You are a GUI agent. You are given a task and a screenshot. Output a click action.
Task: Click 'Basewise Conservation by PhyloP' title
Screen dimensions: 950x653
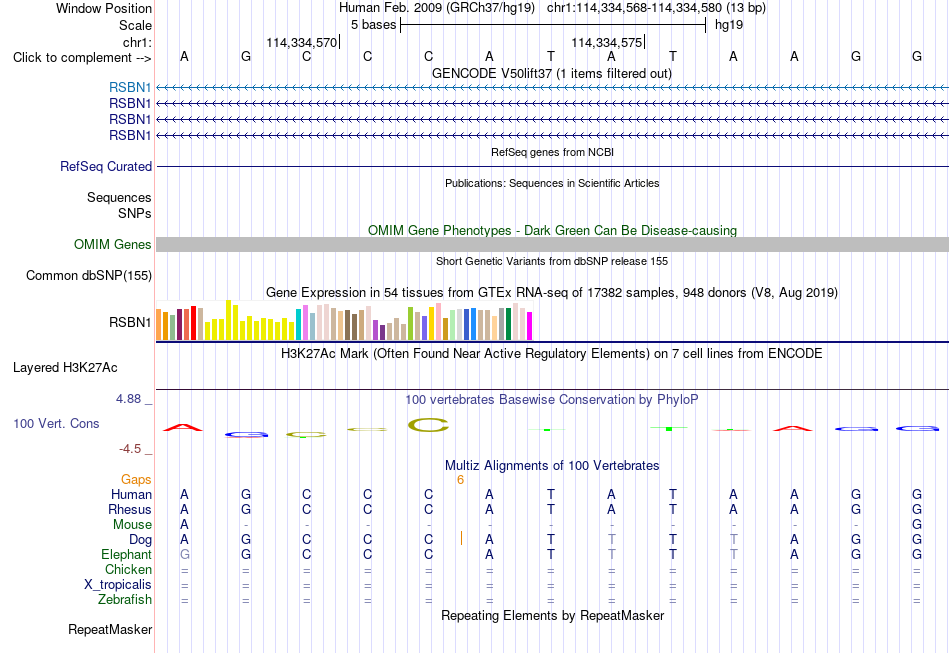[552, 400]
